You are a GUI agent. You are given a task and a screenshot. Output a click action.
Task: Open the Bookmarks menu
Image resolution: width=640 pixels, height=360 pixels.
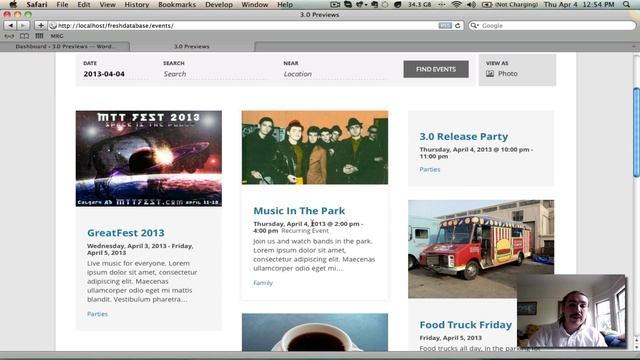pos(177,4)
